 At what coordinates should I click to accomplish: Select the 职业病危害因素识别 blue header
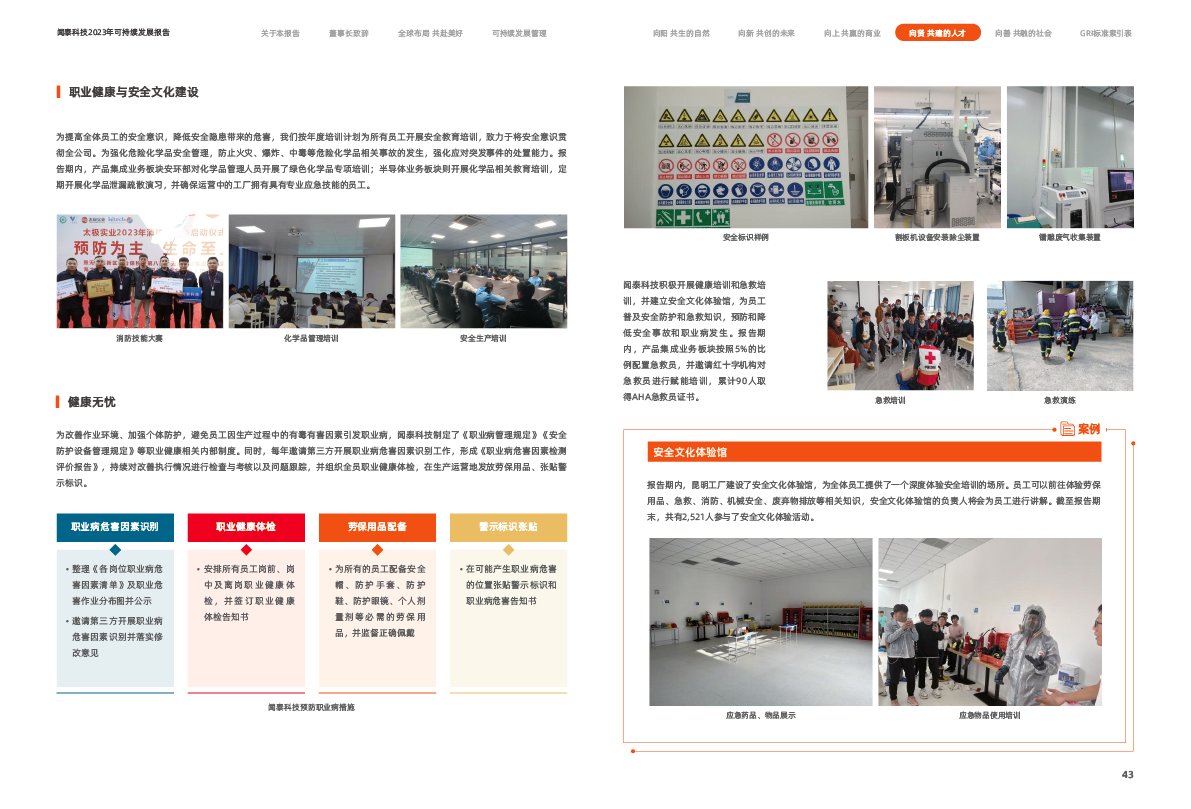tap(115, 527)
